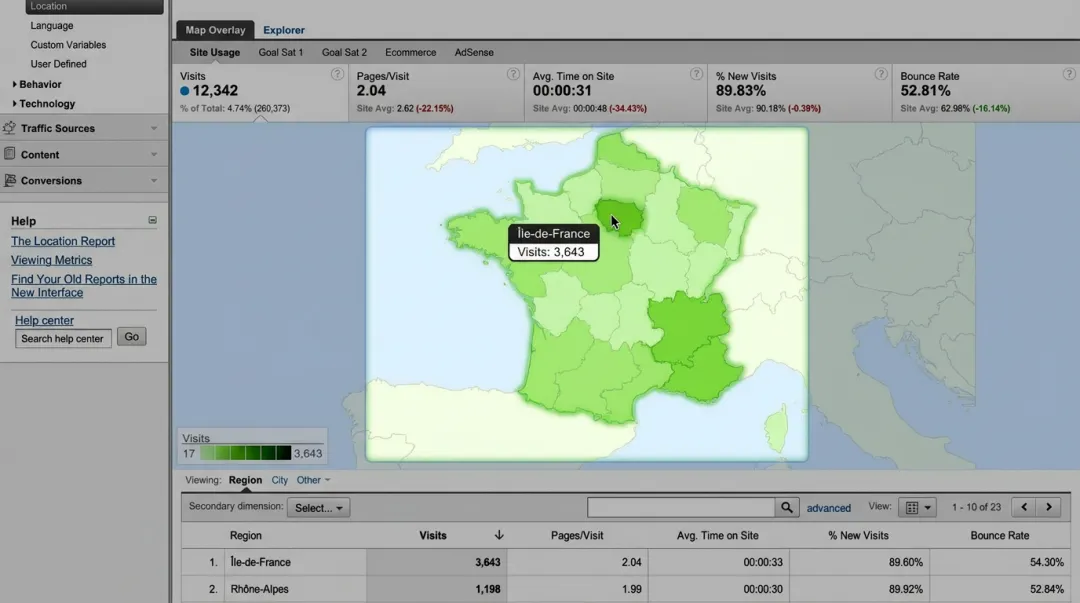Click the Corsica island on the map

pyautogui.click(x=777, y=429)
